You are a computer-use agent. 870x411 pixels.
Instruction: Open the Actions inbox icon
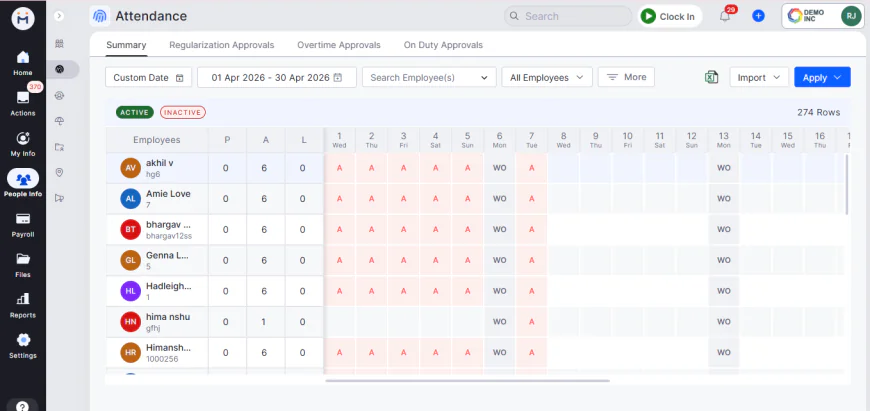22,99
